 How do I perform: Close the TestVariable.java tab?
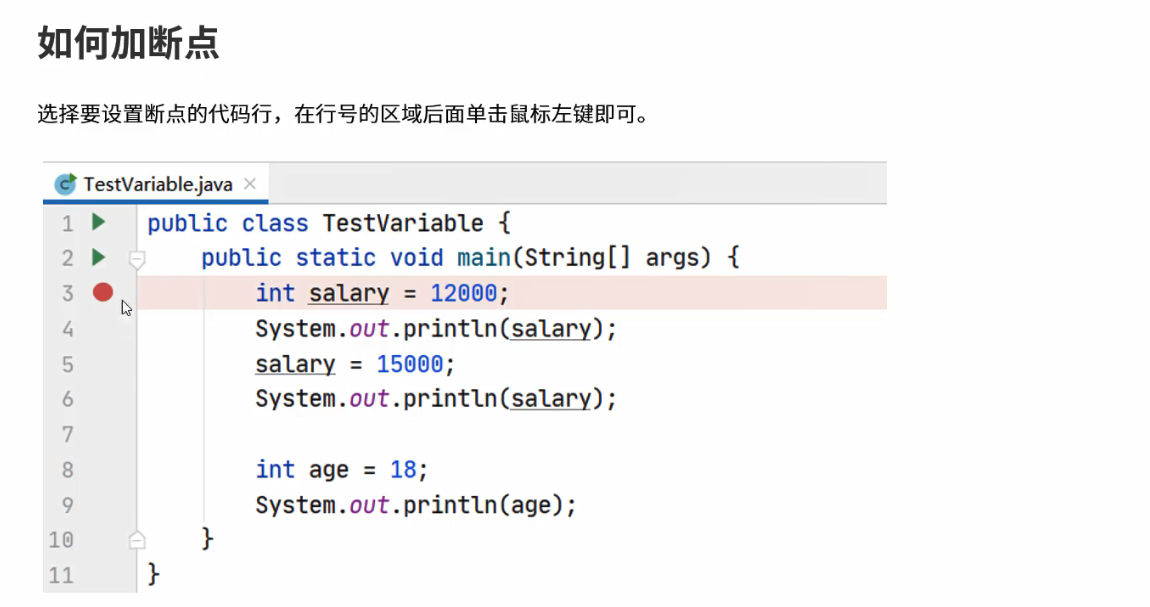click(250, 183)
